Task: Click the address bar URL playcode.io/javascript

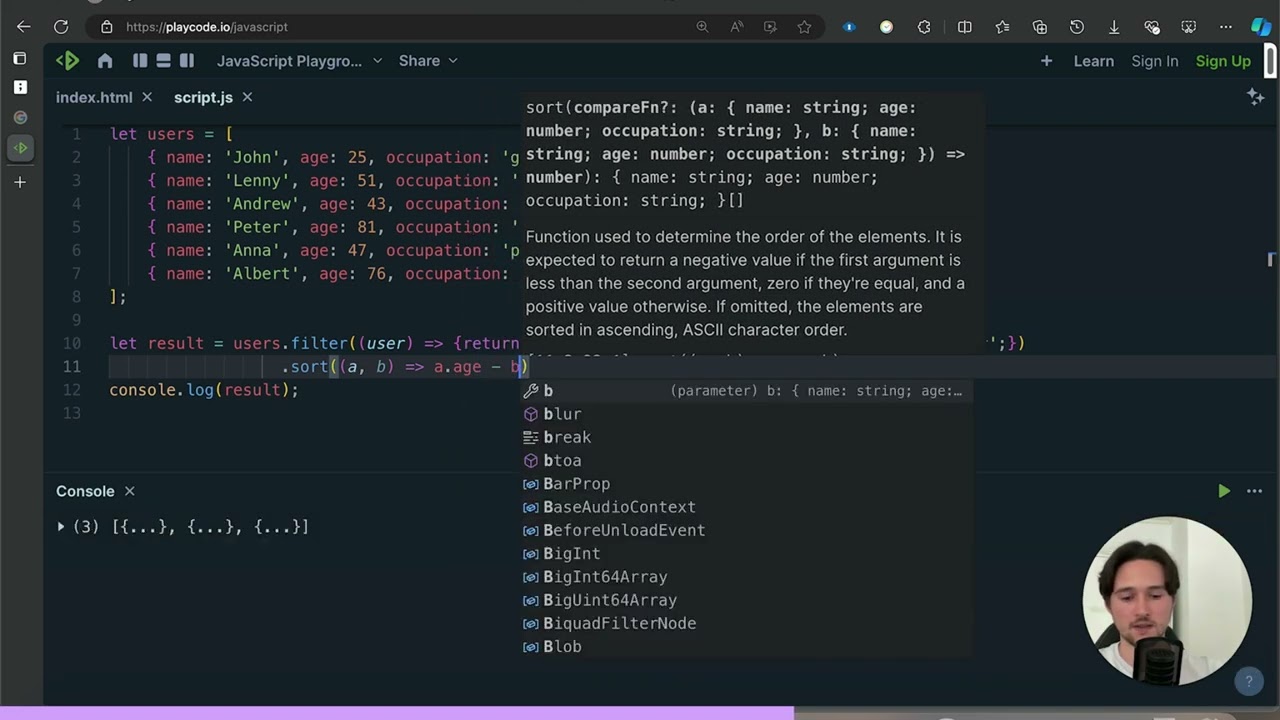Action: (x=207, y=27)
